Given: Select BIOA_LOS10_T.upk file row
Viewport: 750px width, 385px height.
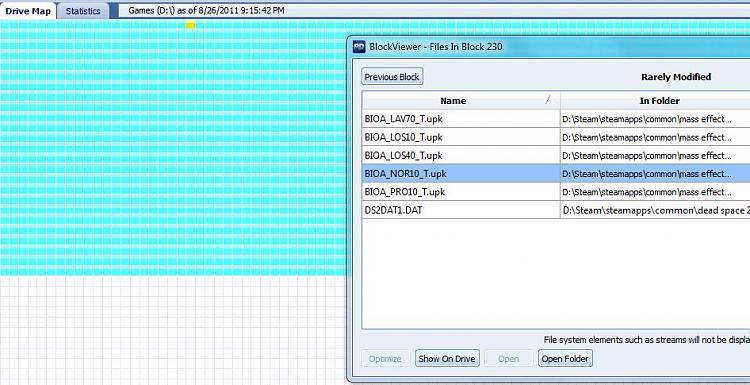Looking at the screenshot, I should pyautogui.click(x=556, y=137).
